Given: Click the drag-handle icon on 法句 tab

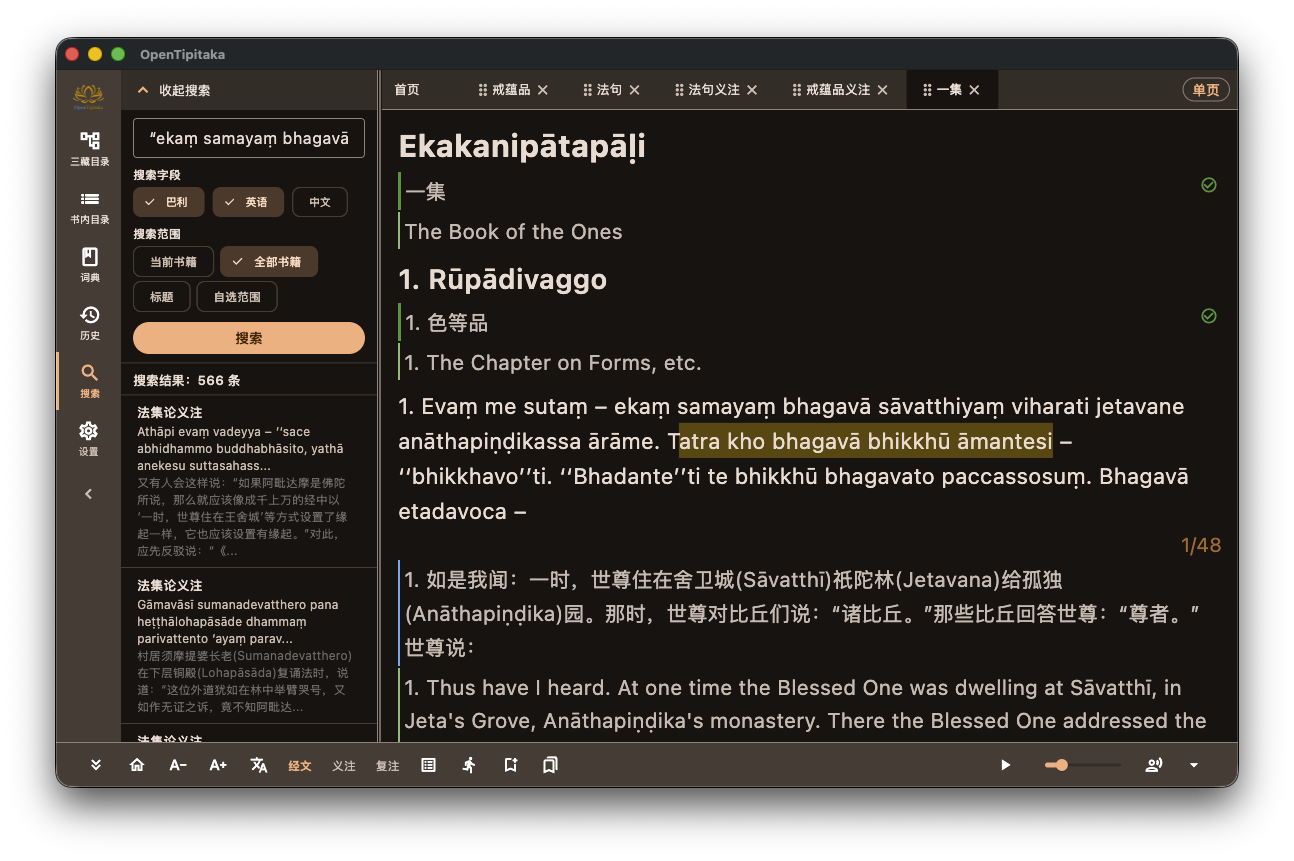Looking at the screenshot, I should [x=588, y=90].
